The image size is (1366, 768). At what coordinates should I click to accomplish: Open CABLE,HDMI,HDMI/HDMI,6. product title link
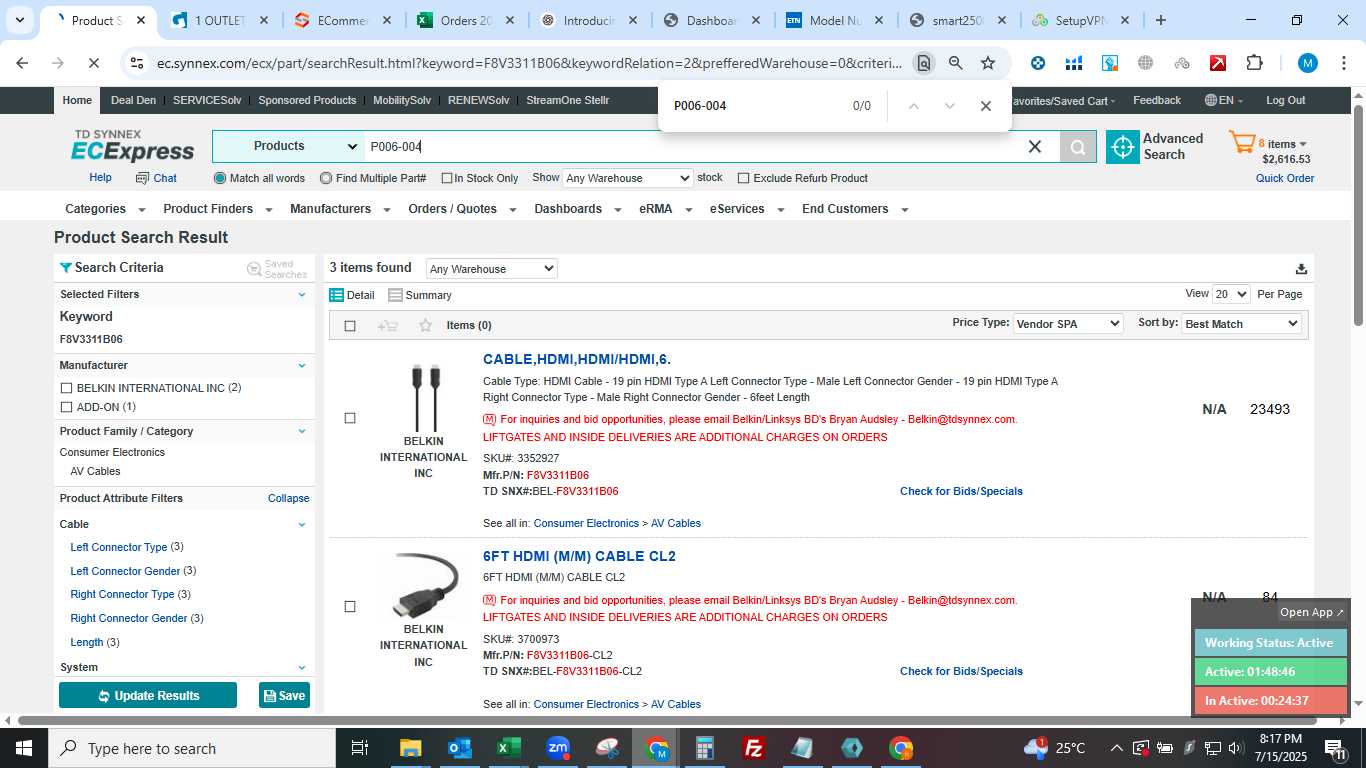[577, 359]
